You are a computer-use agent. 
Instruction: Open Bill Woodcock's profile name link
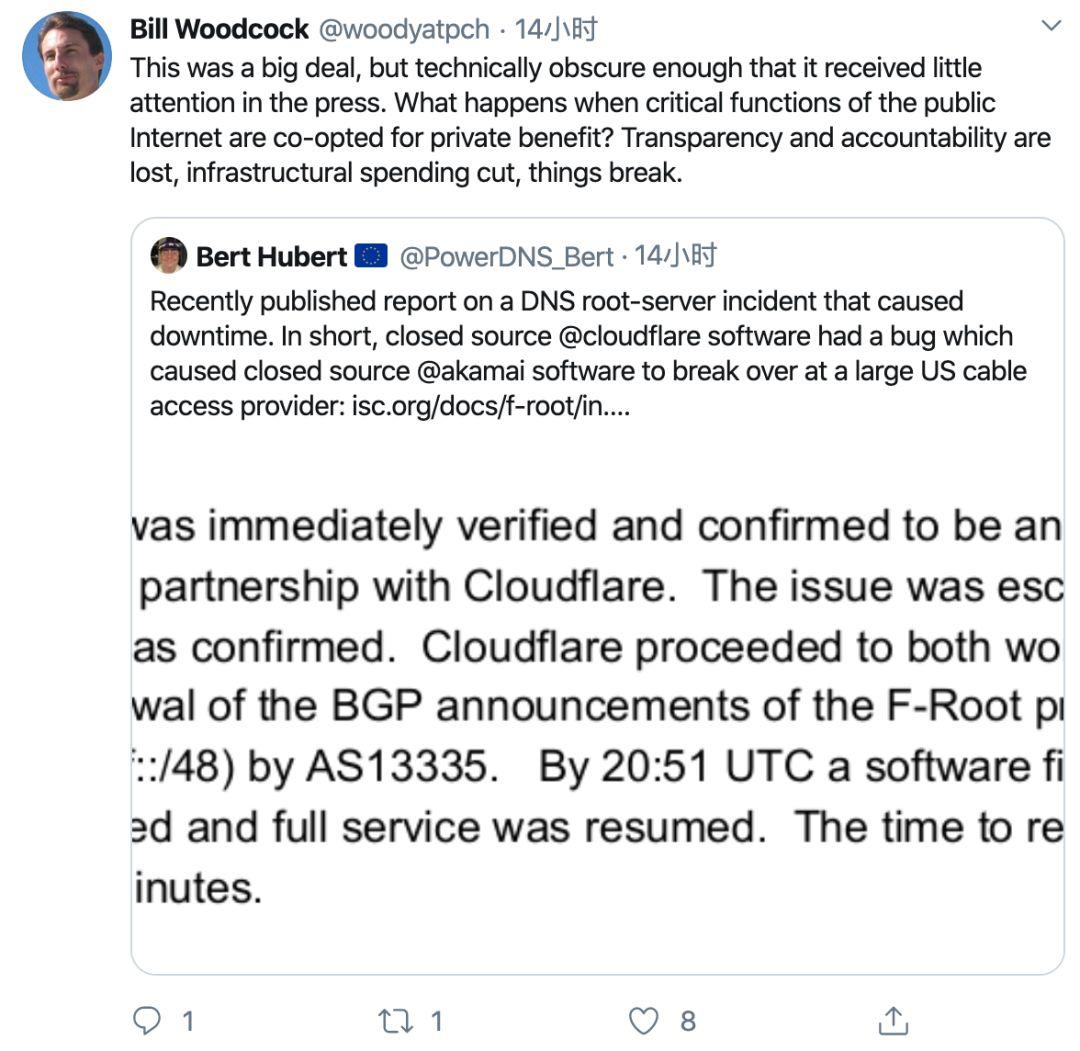tap(219, 29)
